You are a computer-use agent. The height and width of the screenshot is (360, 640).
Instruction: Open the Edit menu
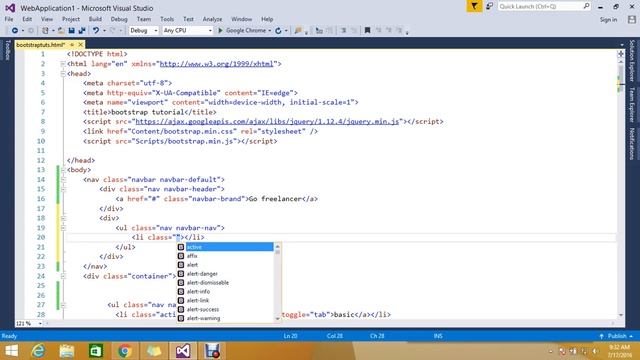pos(27,19)
